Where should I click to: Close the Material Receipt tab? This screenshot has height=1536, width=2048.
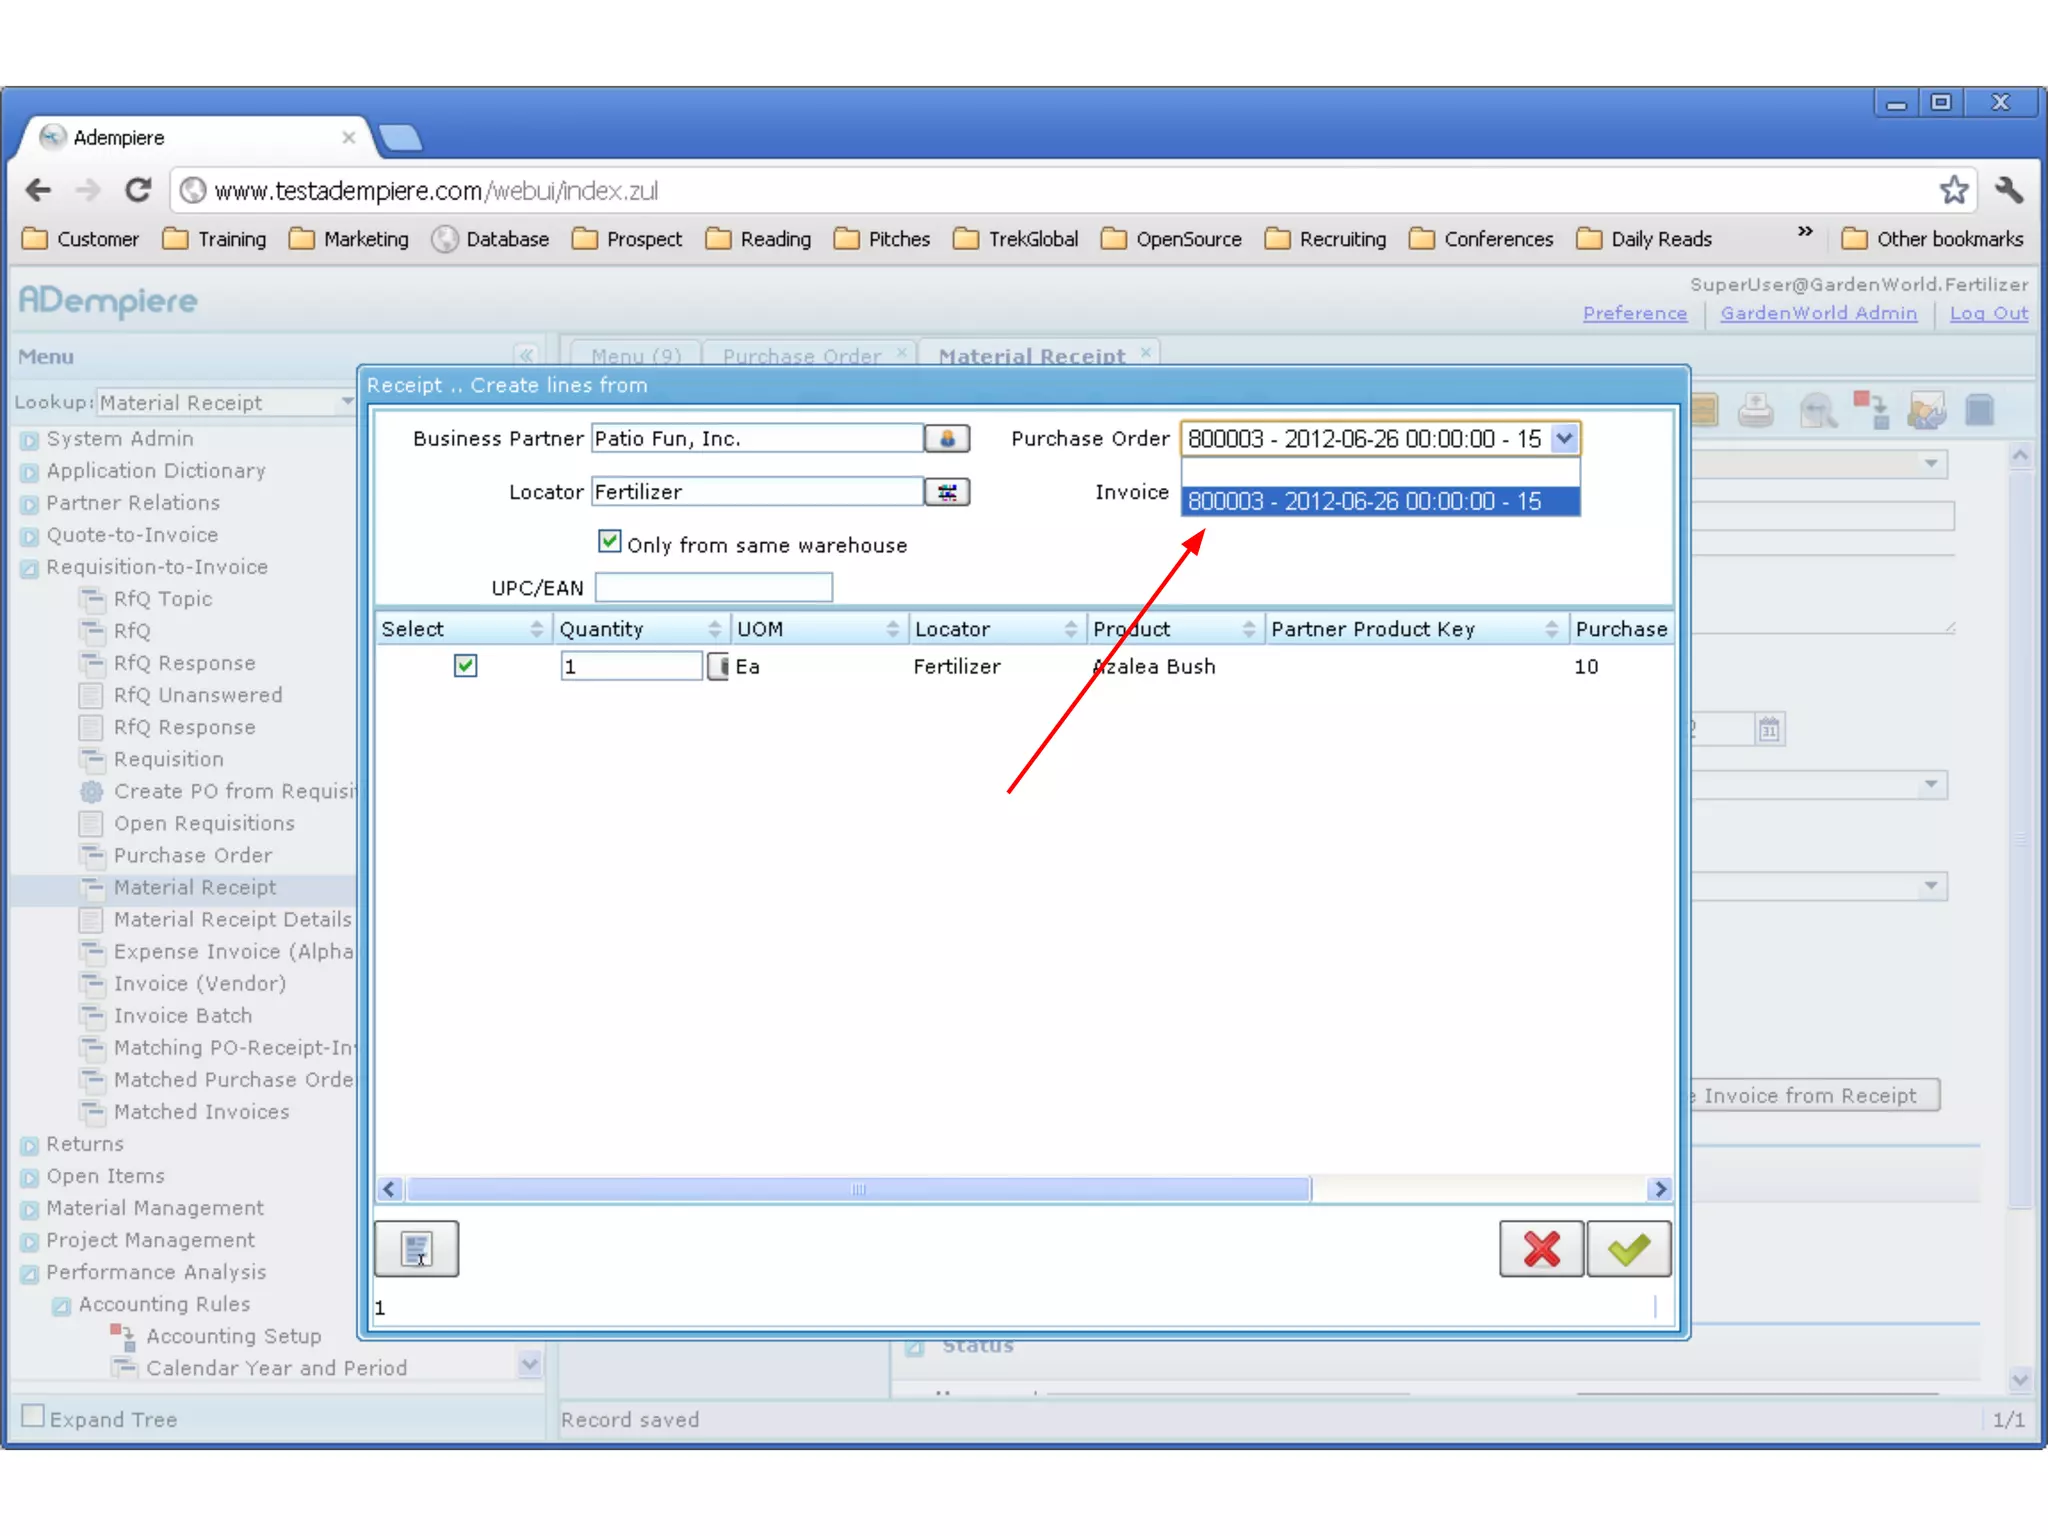[x=1146, y=352]
